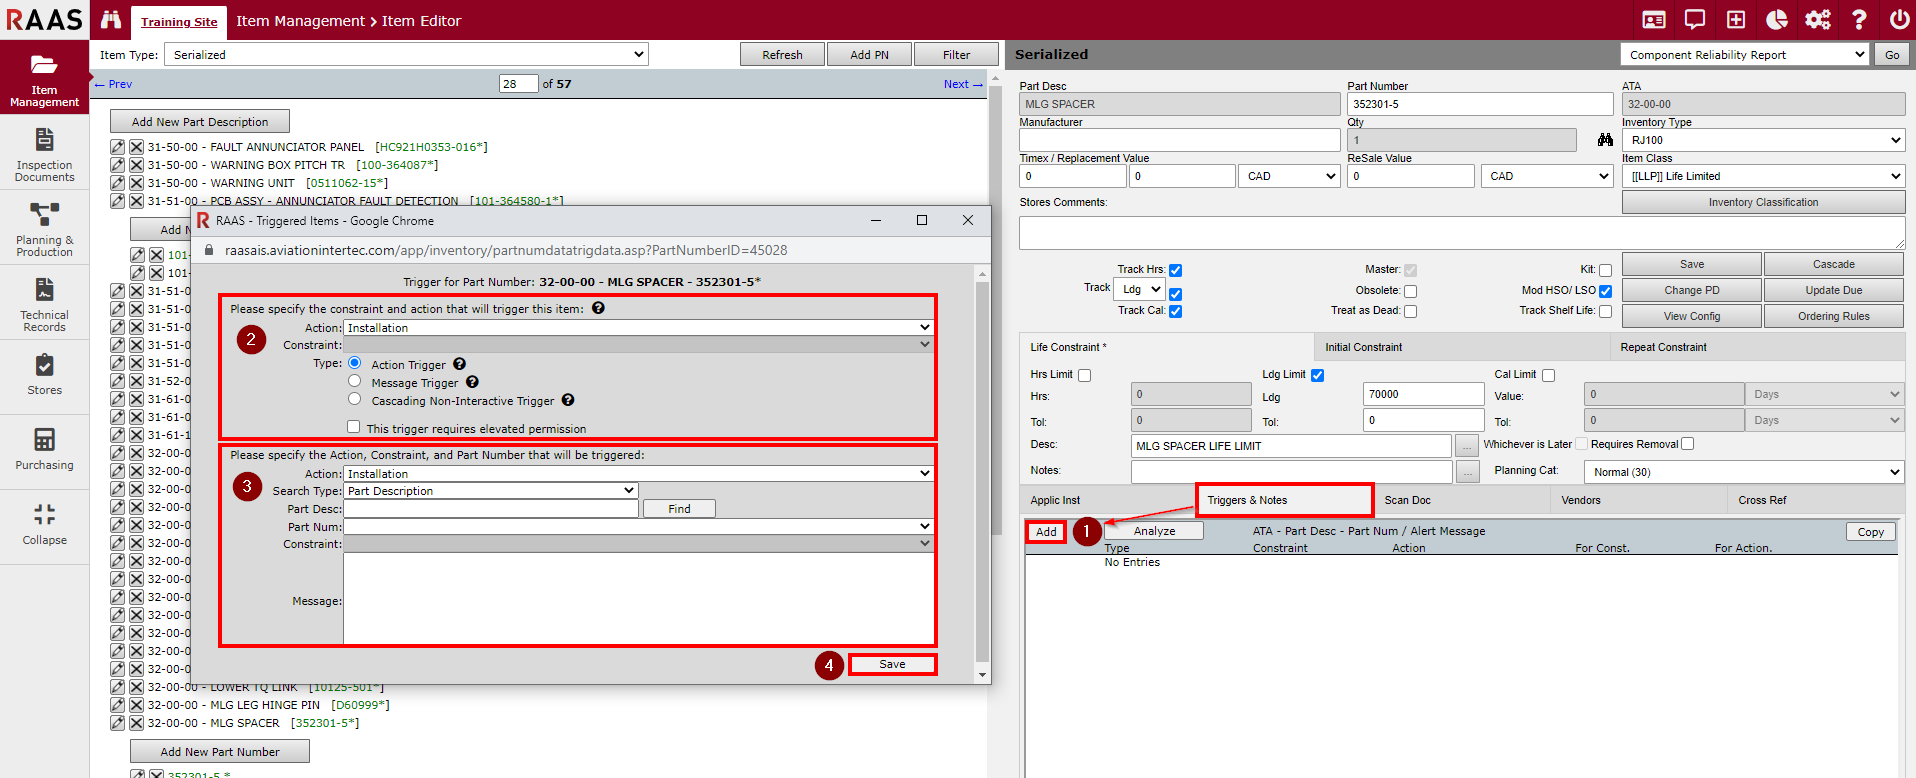Enable elevated permission checkbox for trigger

point(354,427)
